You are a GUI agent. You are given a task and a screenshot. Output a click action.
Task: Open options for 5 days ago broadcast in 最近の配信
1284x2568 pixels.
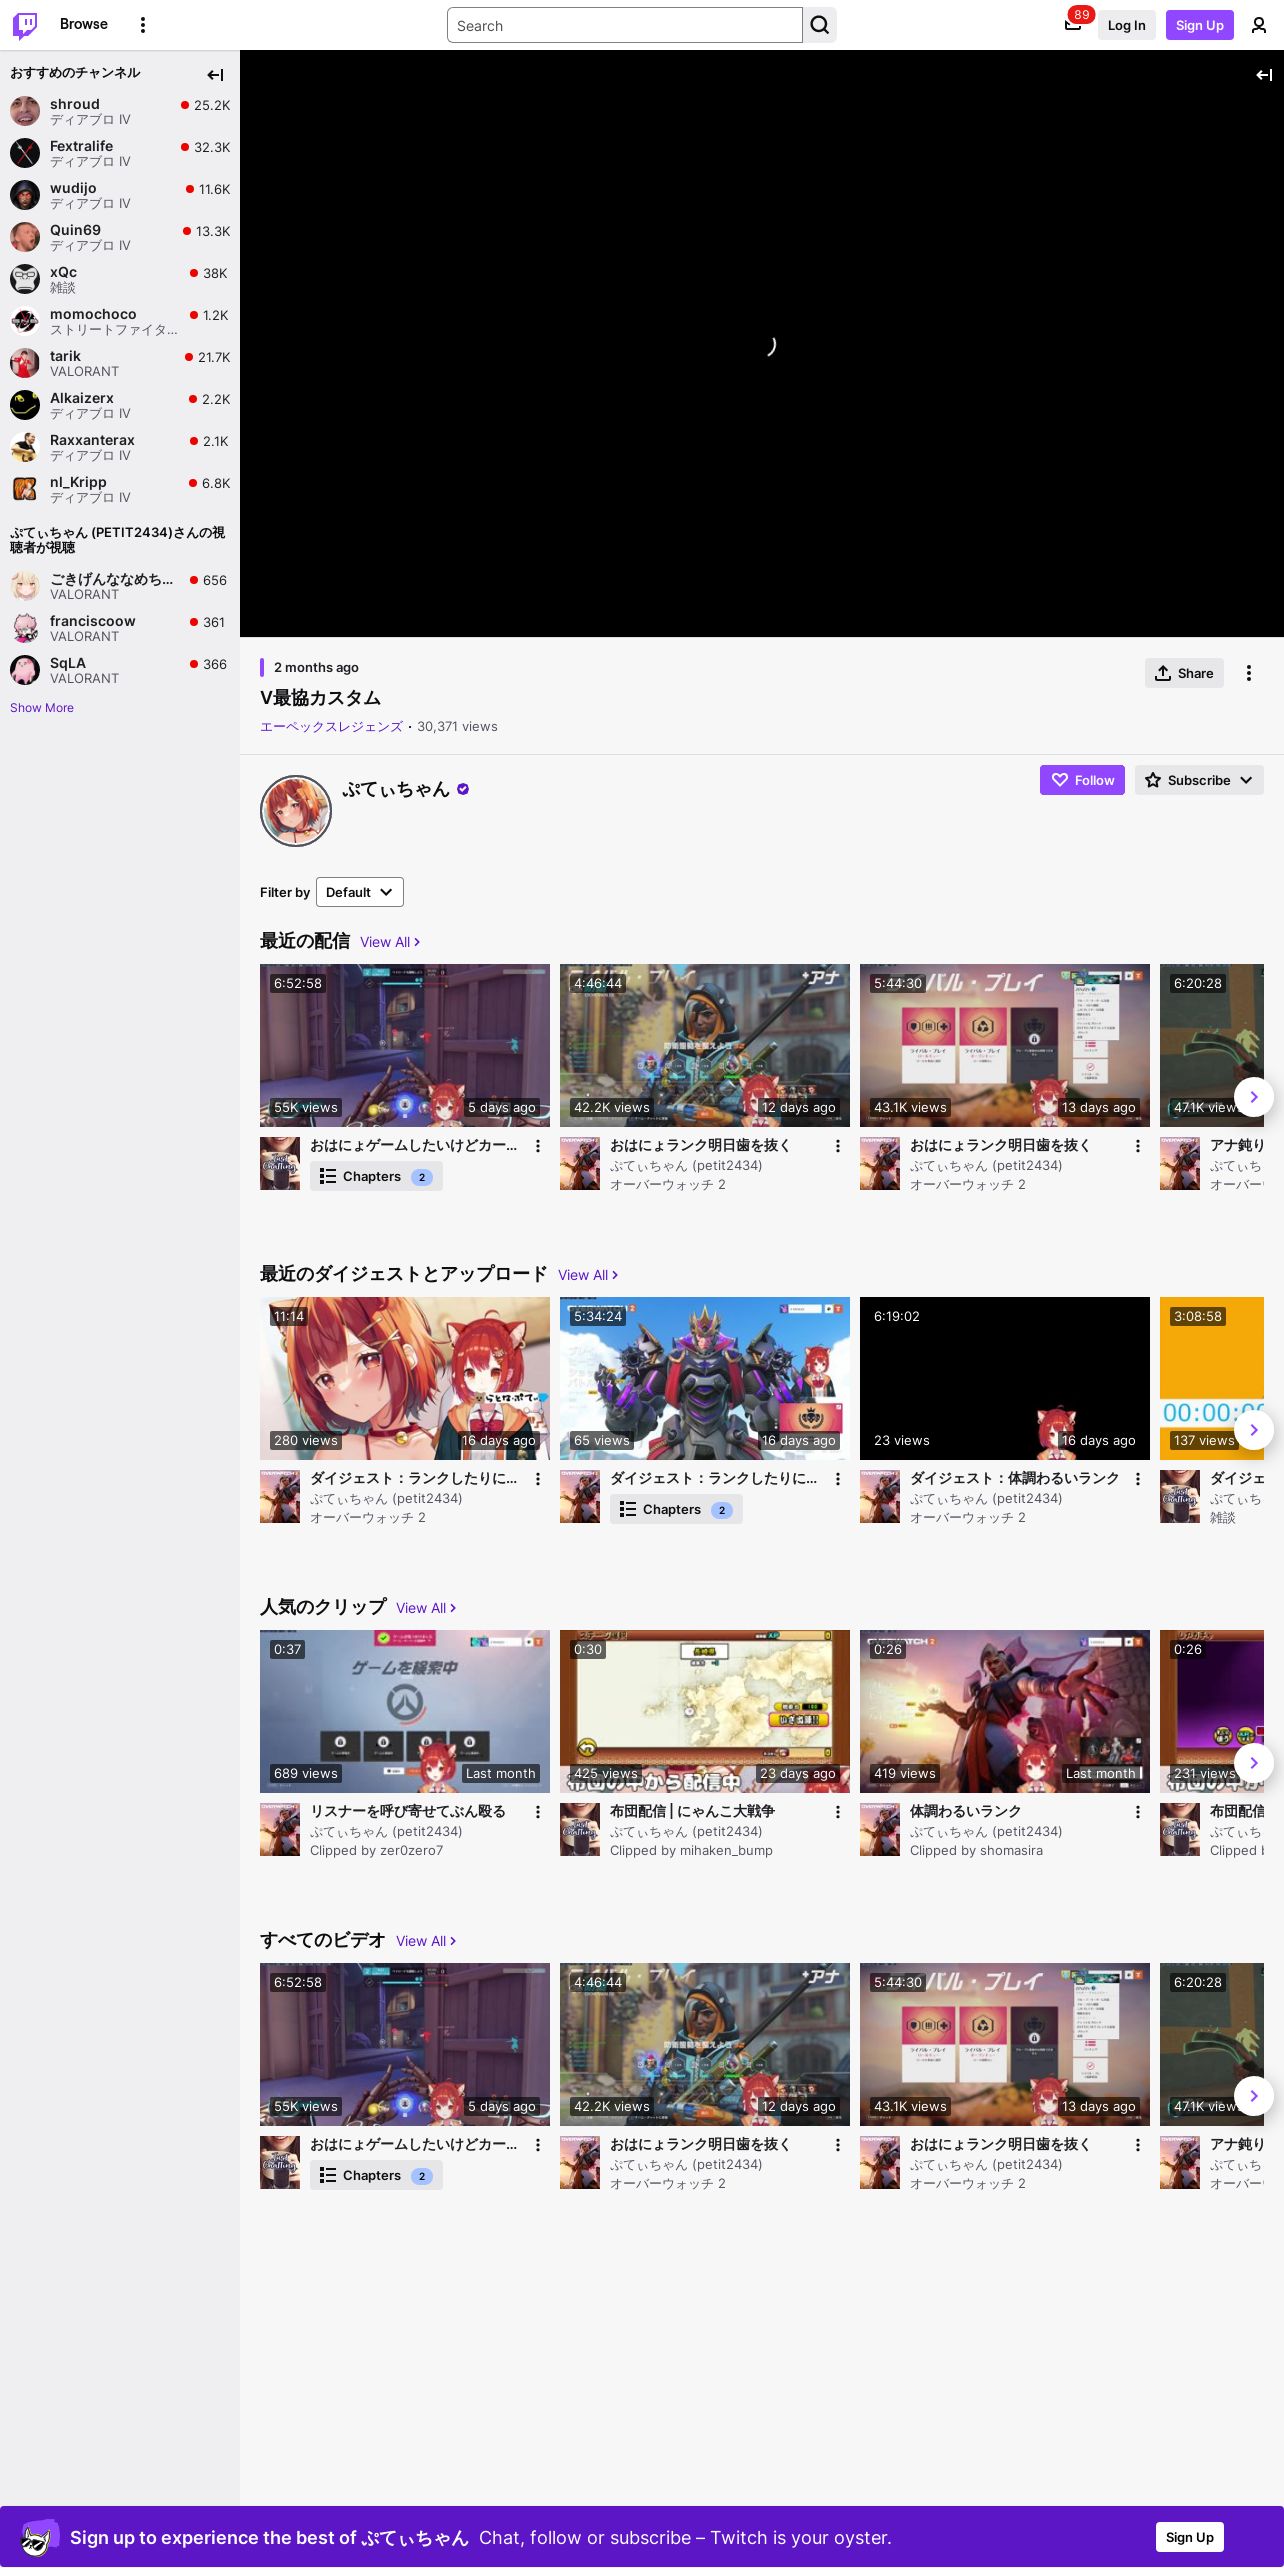(538, 1146)
